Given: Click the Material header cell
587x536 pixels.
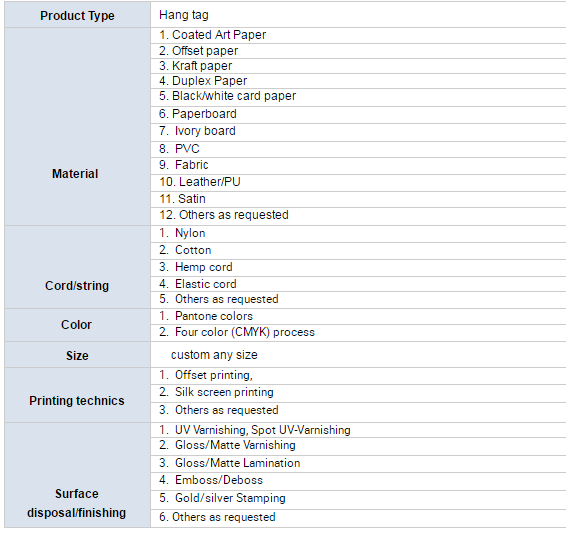Looking at the screenshot, I should [77, 127].
